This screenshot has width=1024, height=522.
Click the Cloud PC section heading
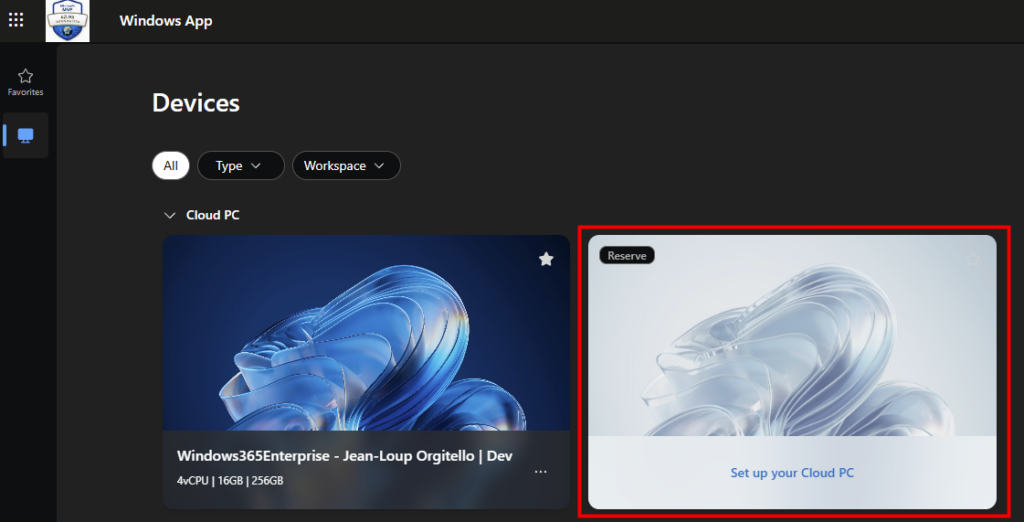coord(213,215)
